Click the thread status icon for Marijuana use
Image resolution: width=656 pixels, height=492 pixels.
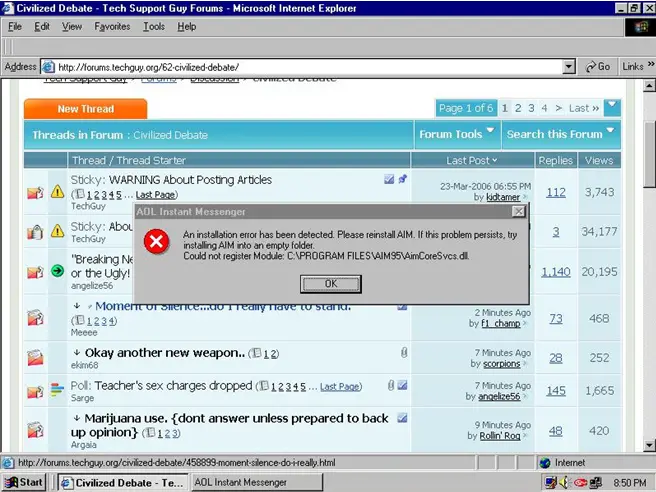pyautogui.click(x=35, y=430)
